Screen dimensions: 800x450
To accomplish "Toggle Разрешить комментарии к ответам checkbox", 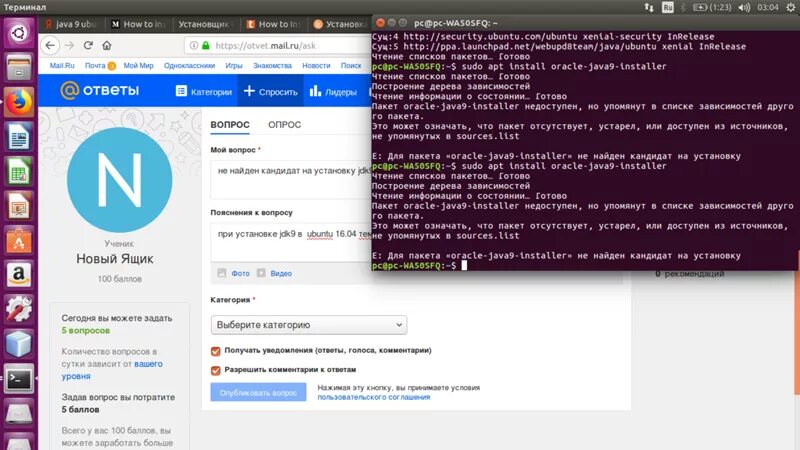I will [x=215, y=370].
